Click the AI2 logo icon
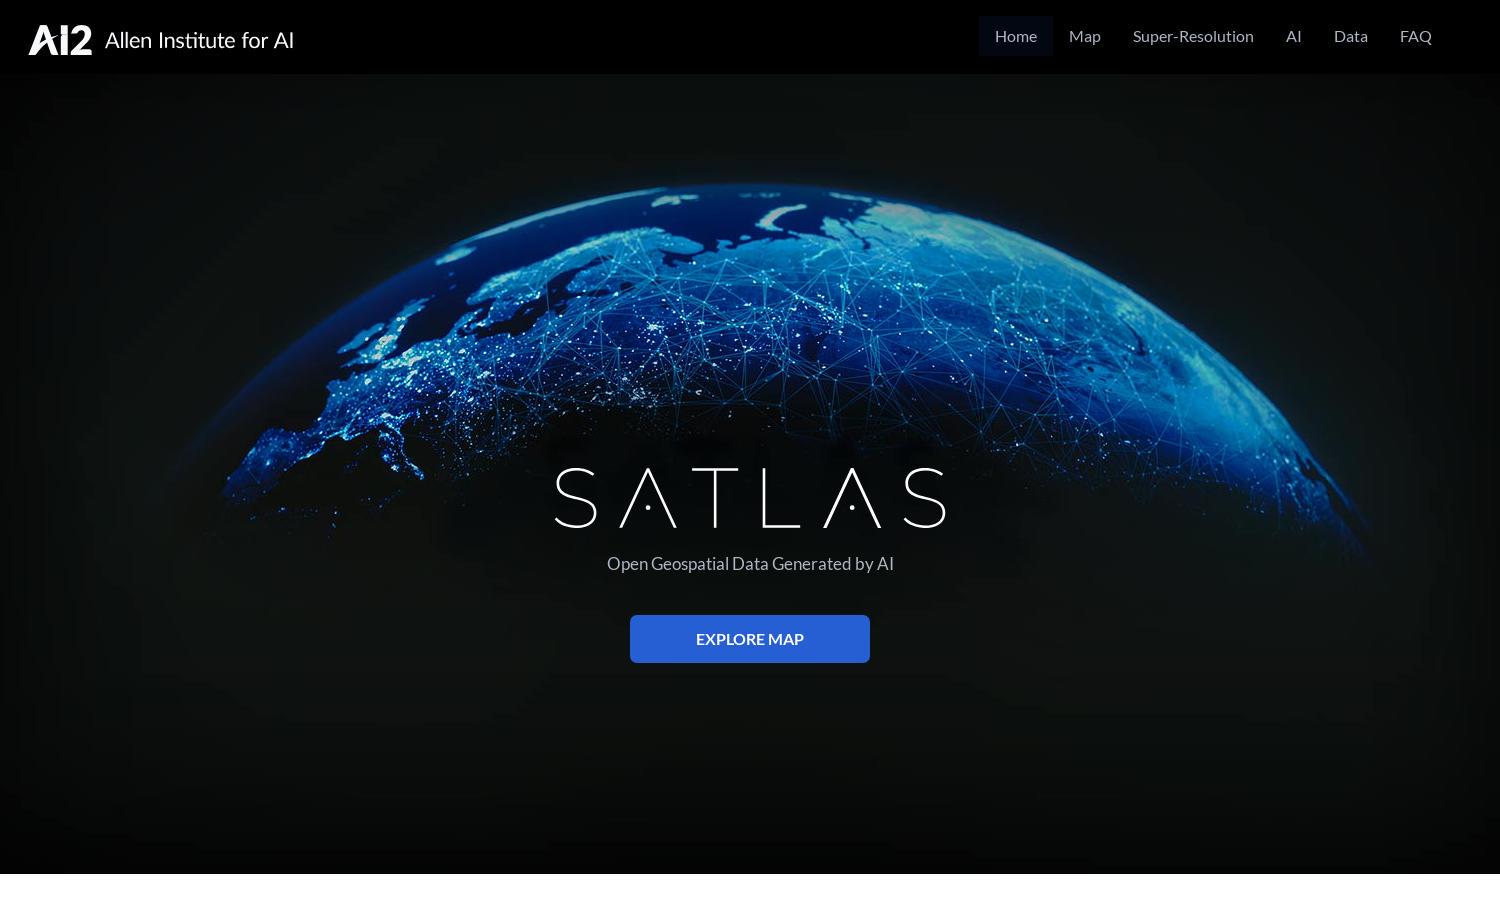The height and width of the screenshot is (900, 1500). [60, 40]
